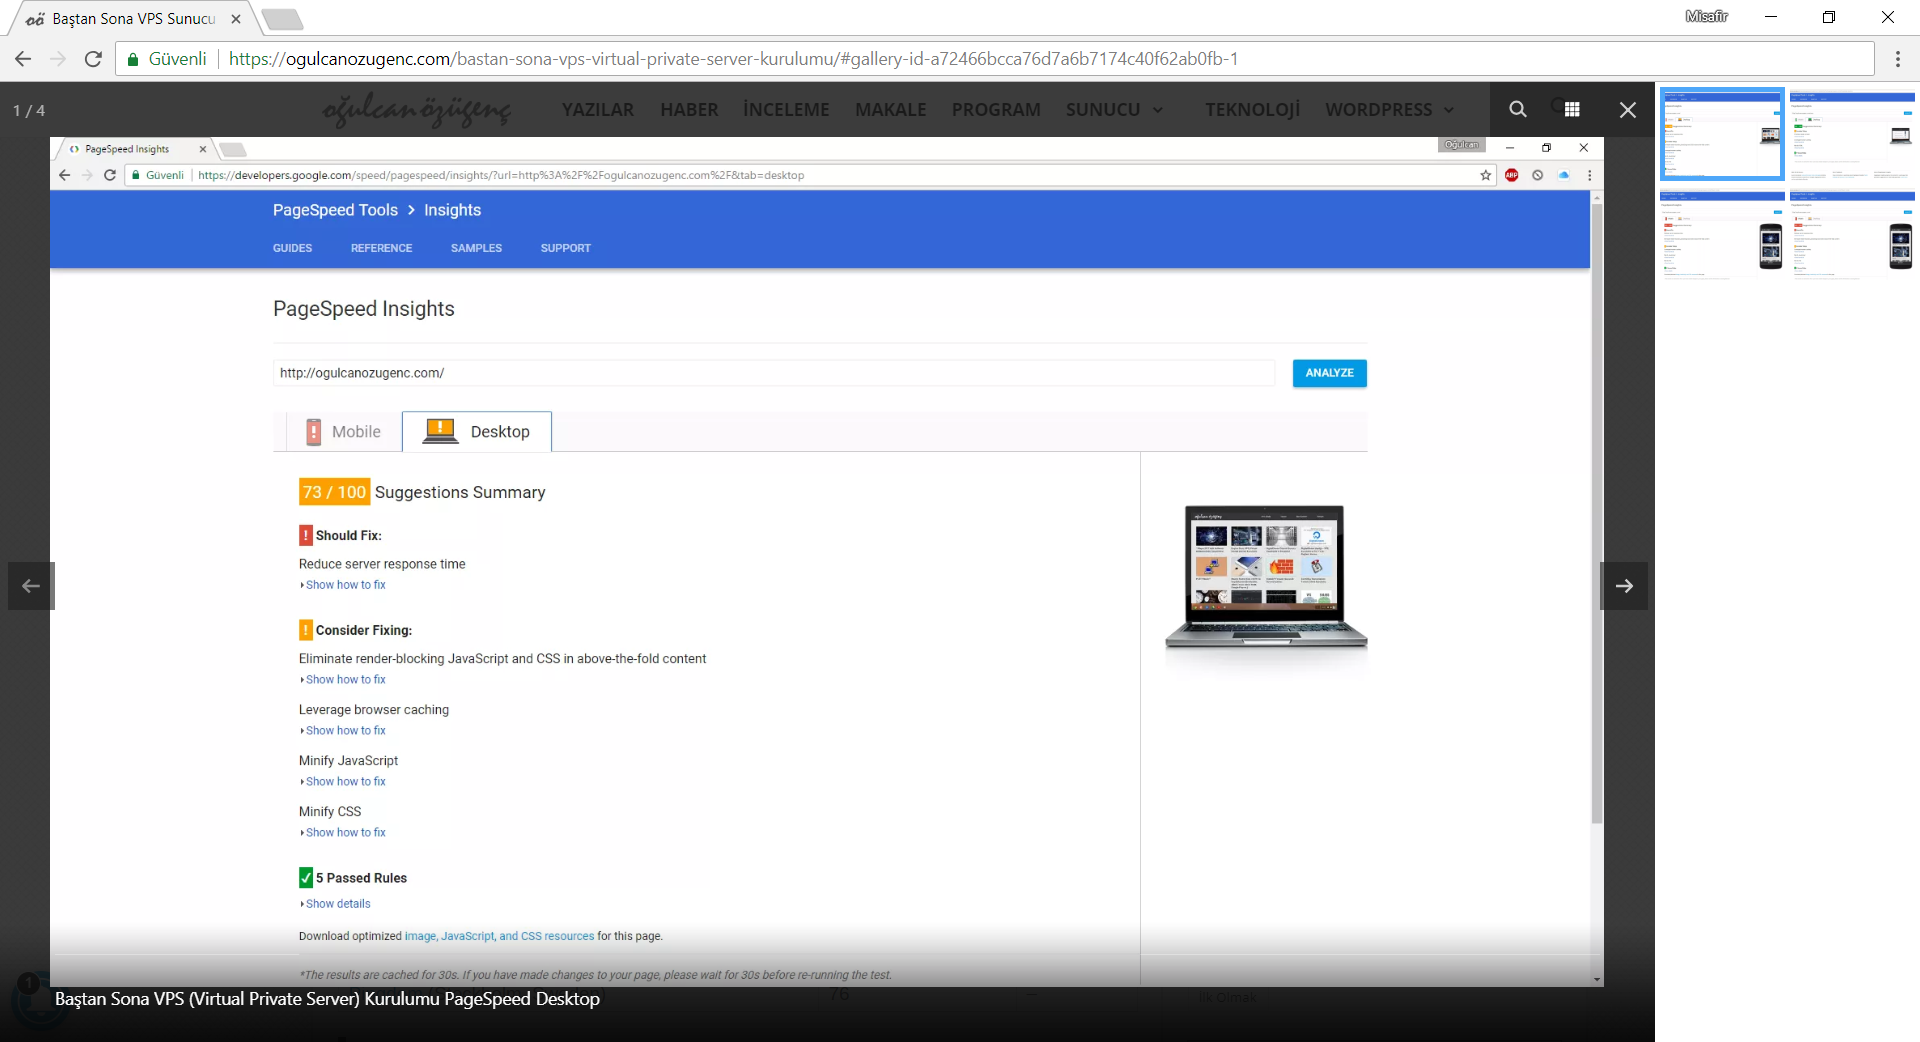This screenshot has width=1920, height=1042.
Task: Open the HABER menu item
Action: tap(689, 110)
